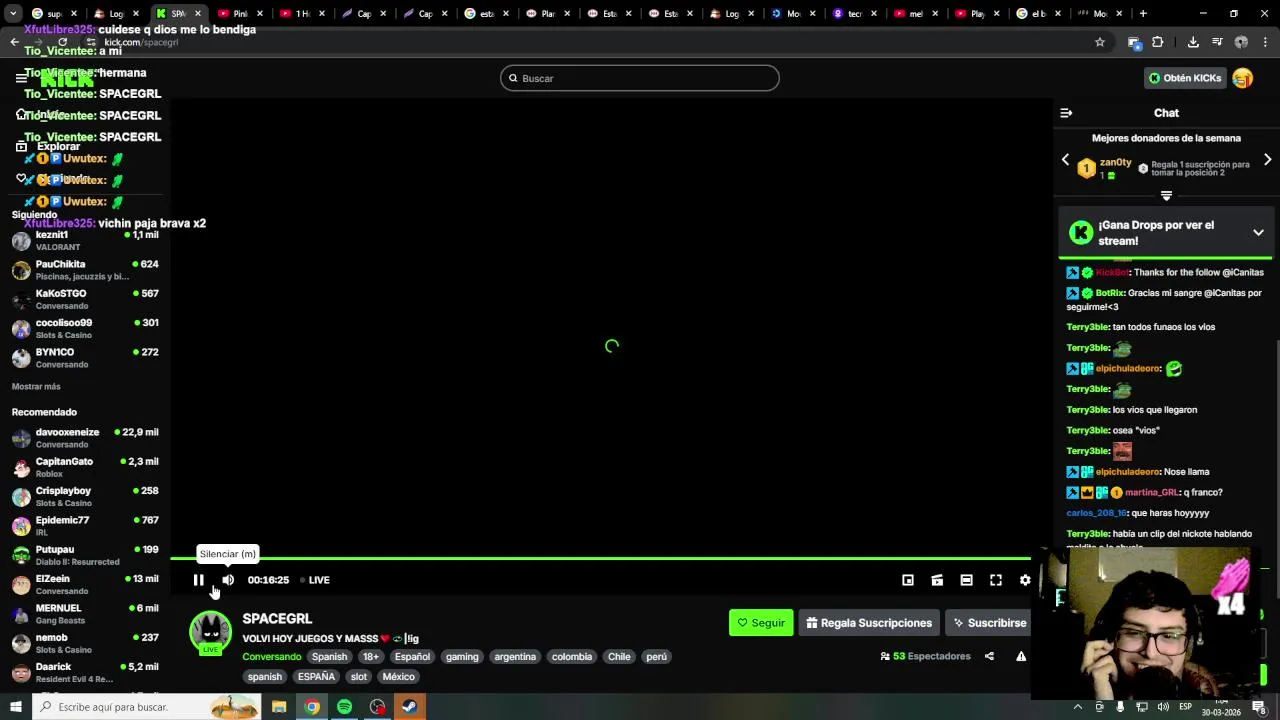
Task: Click the Suscribirse button
Action: [x=988, y=623]
